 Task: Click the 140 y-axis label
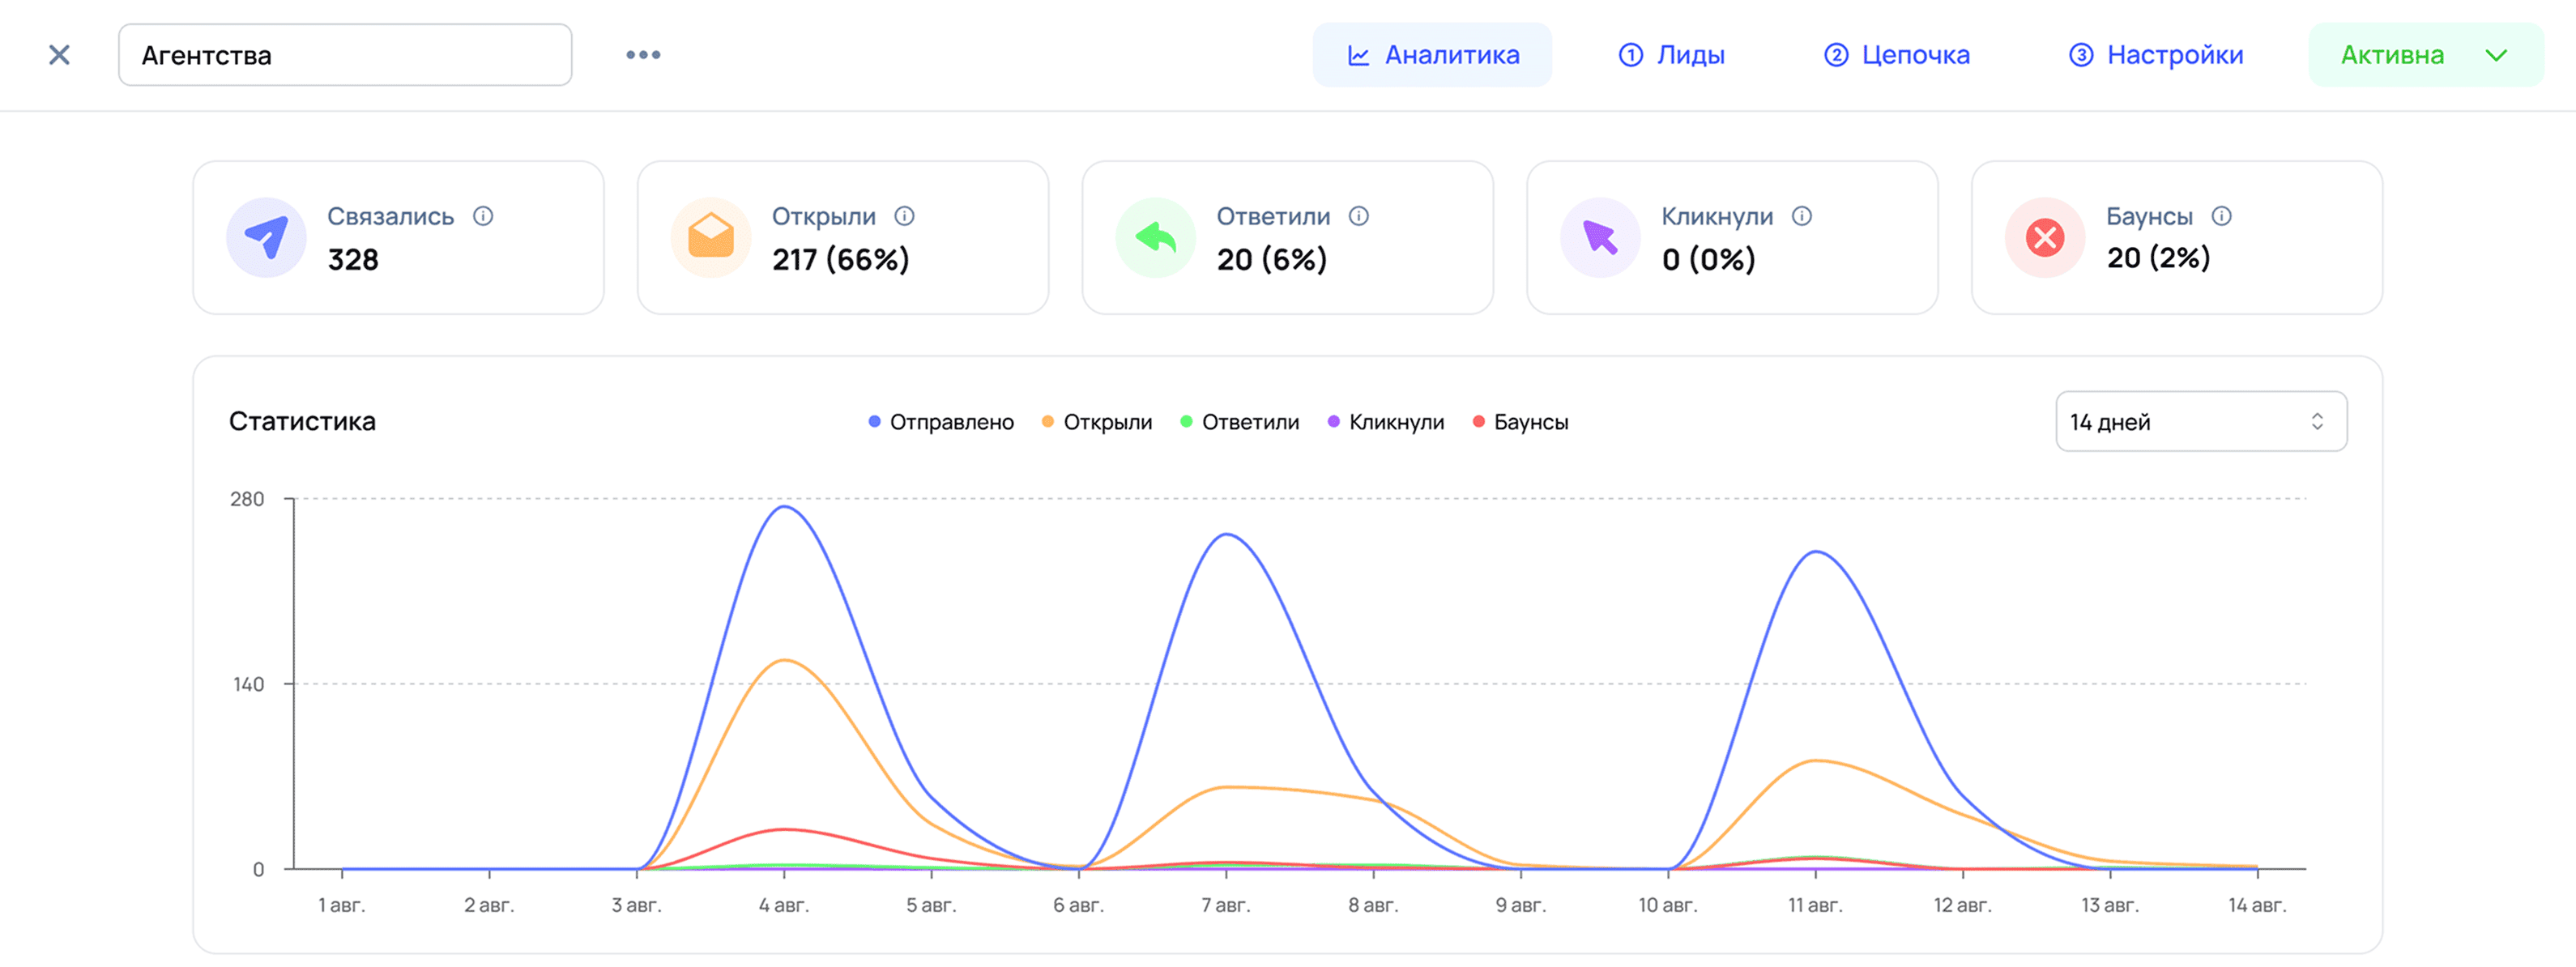(x=248, y=684)
